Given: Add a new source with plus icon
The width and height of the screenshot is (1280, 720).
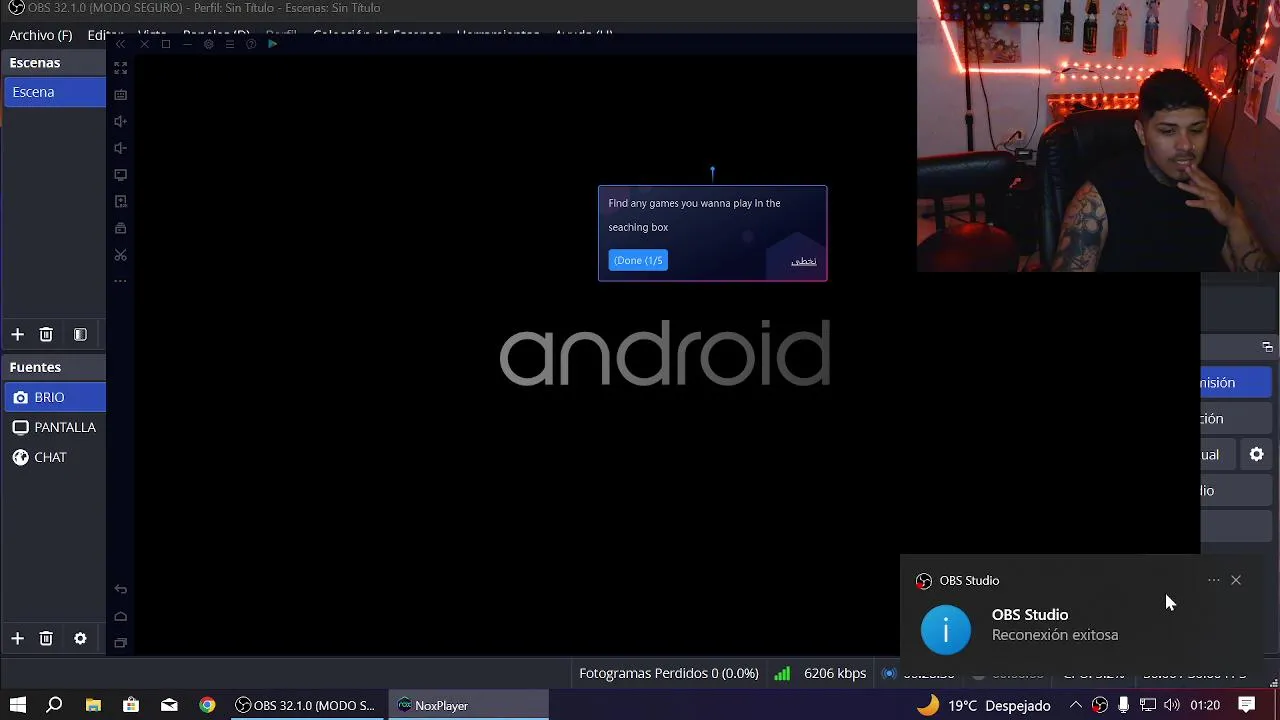Looking at the screenshot, I should tap(17, 639).
